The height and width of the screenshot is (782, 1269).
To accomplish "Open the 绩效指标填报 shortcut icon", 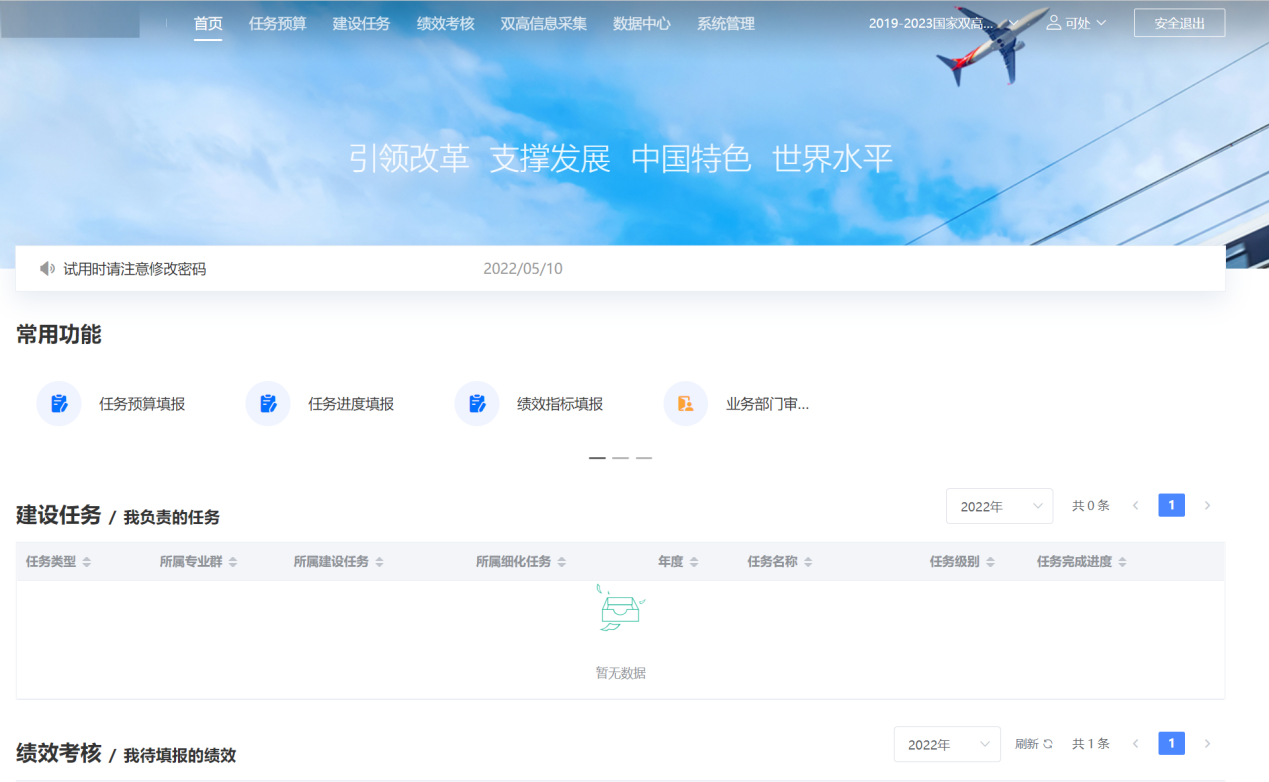I will [477, 404].
